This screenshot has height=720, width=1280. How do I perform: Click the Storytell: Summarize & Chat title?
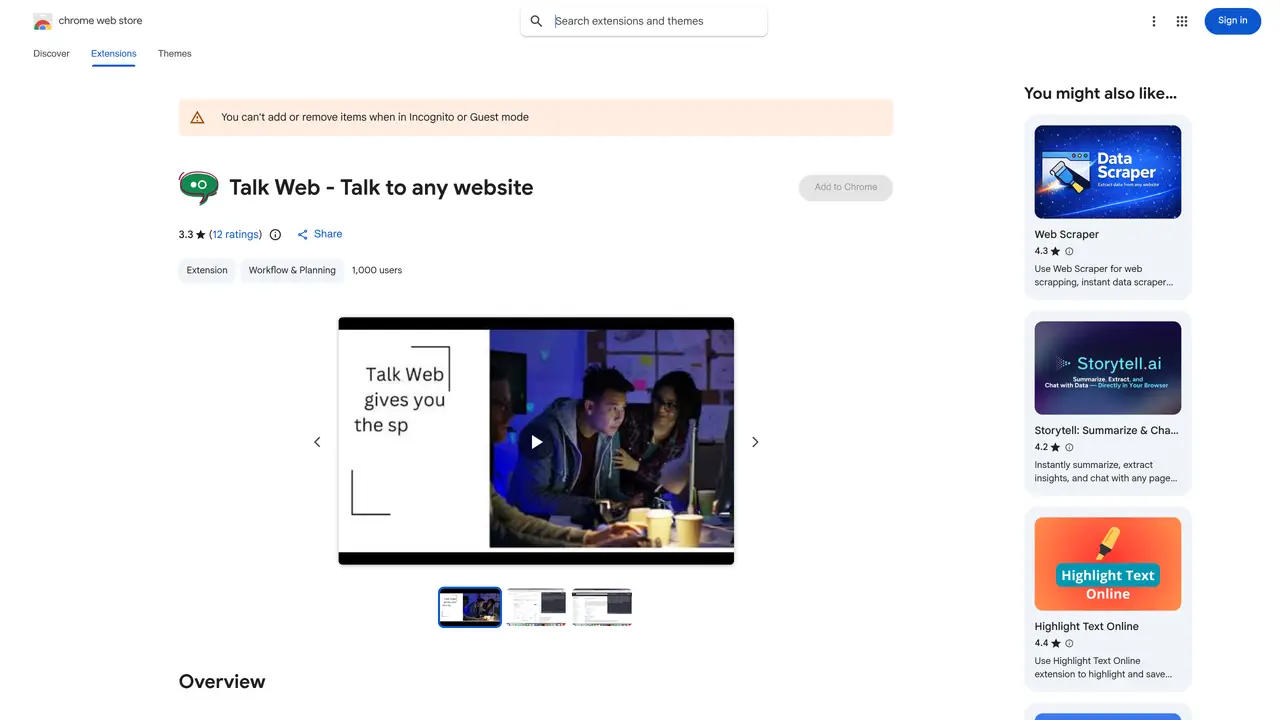[1107, 430]
